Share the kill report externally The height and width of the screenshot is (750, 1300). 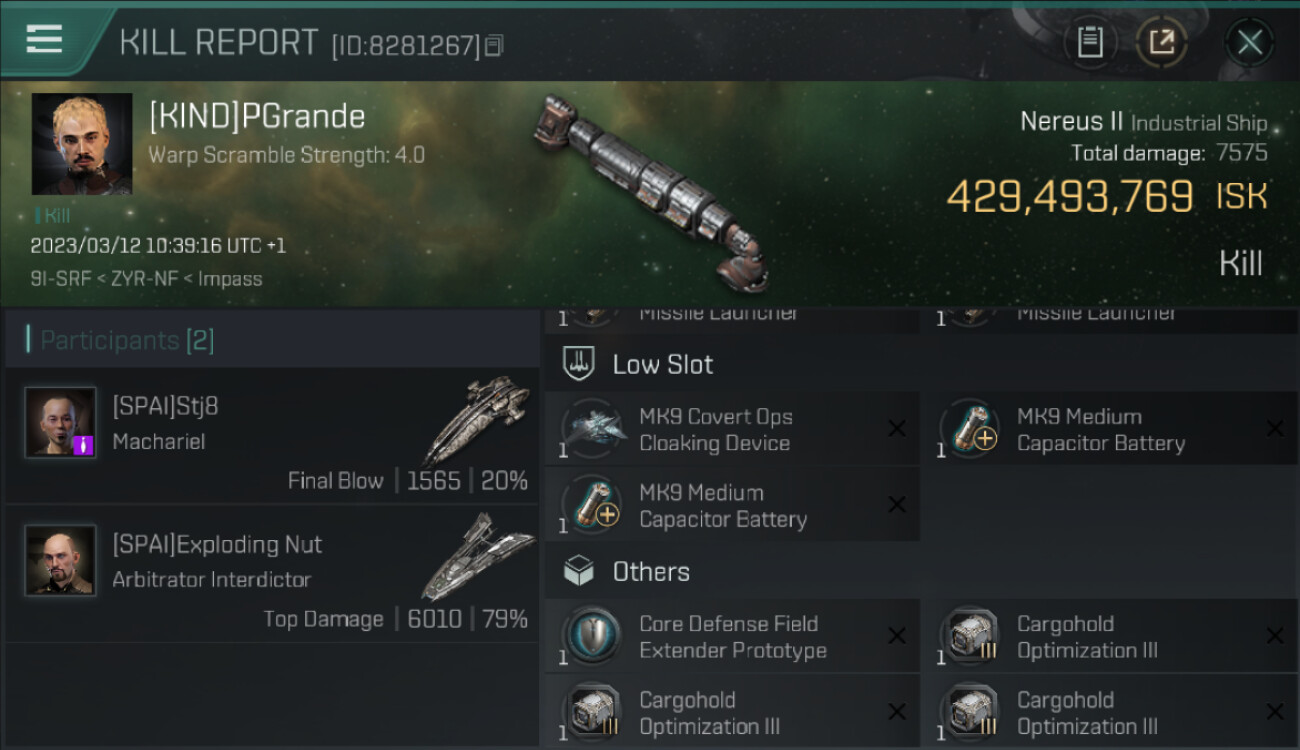1161,42
